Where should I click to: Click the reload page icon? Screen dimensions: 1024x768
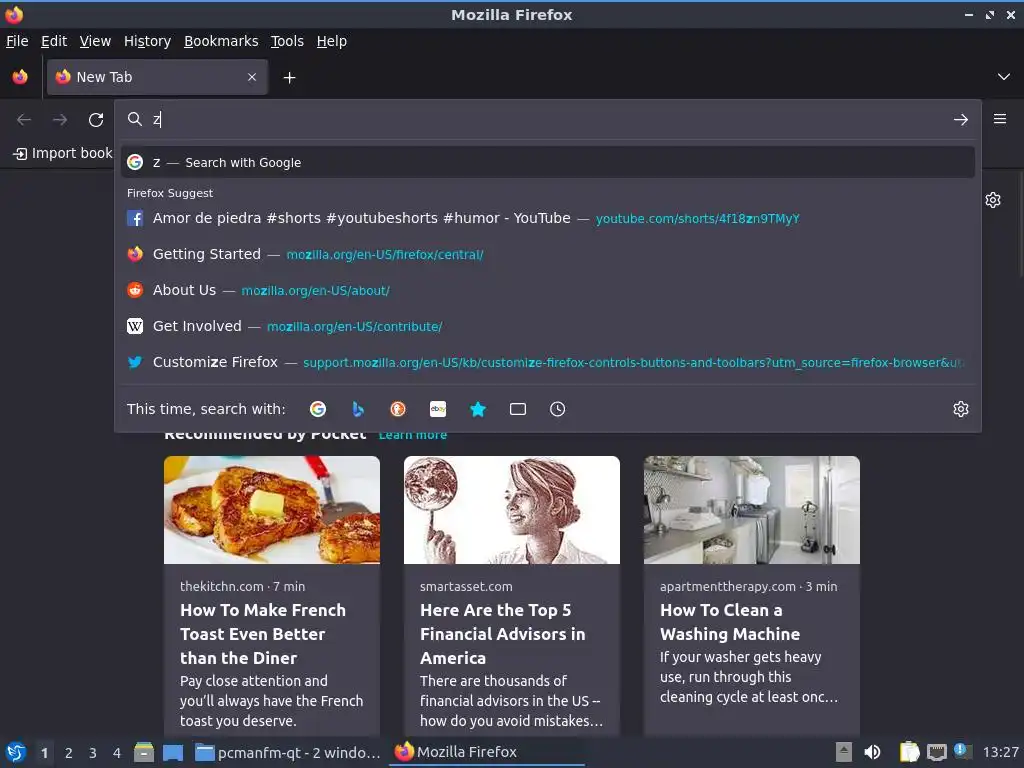pyautogui.click(x=96, y=120)
